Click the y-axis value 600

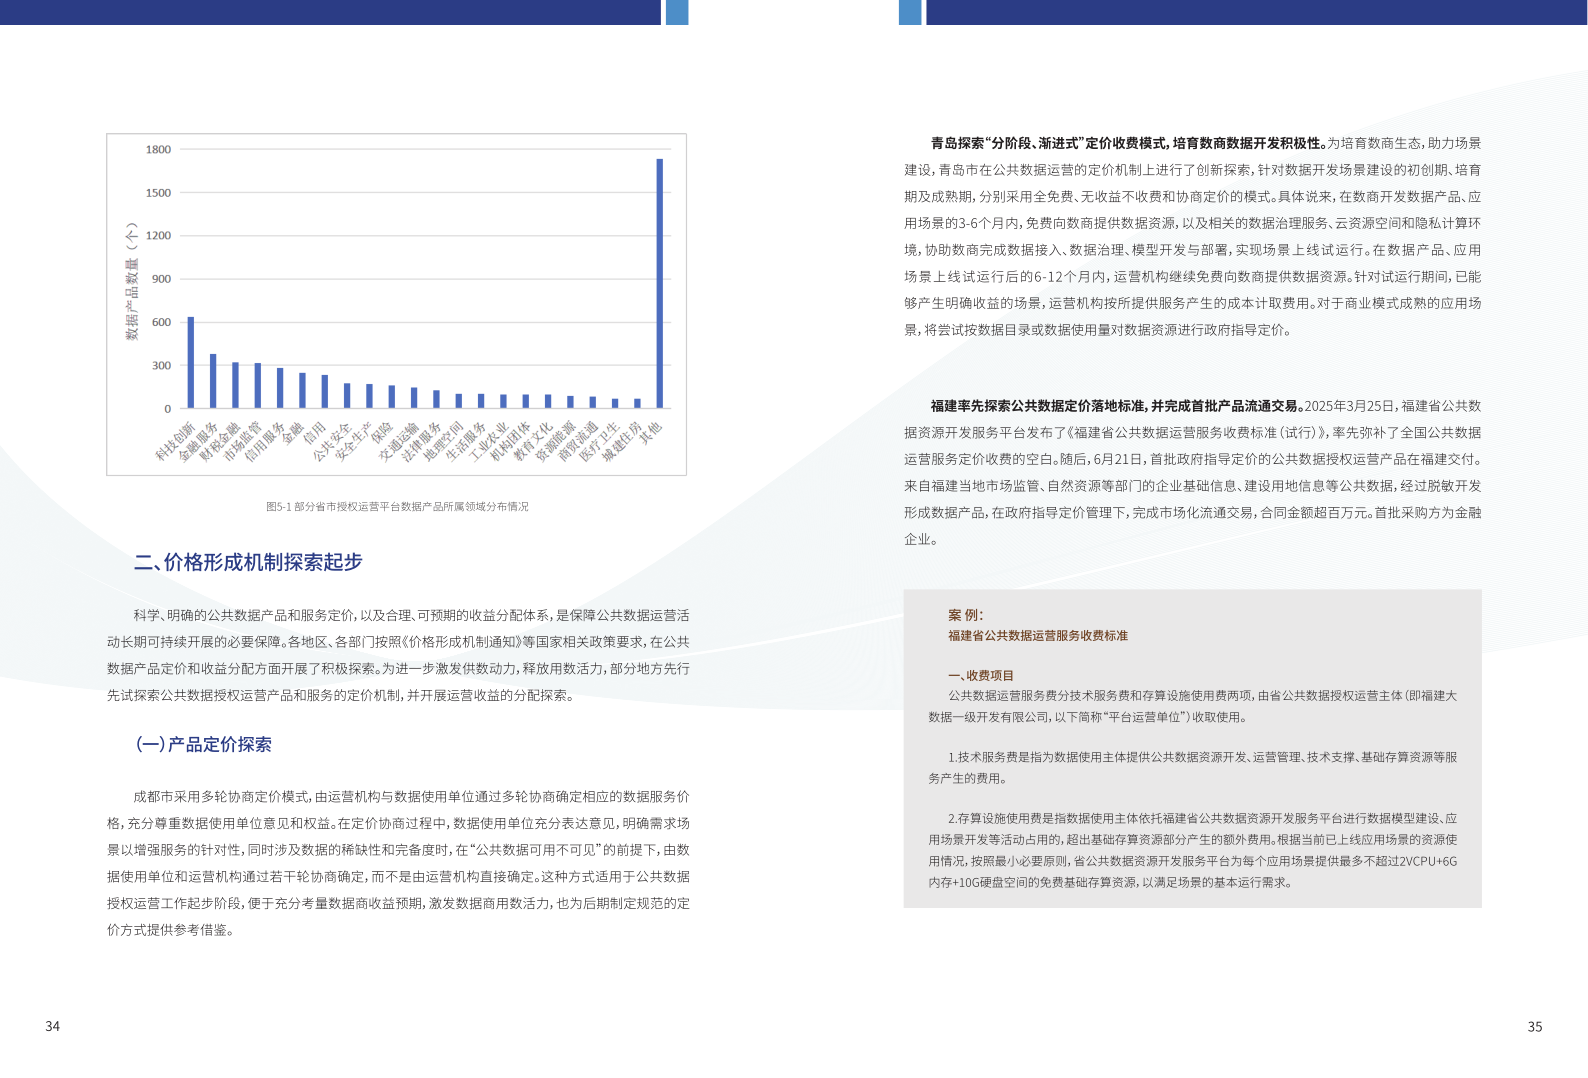tap(161, 322)
